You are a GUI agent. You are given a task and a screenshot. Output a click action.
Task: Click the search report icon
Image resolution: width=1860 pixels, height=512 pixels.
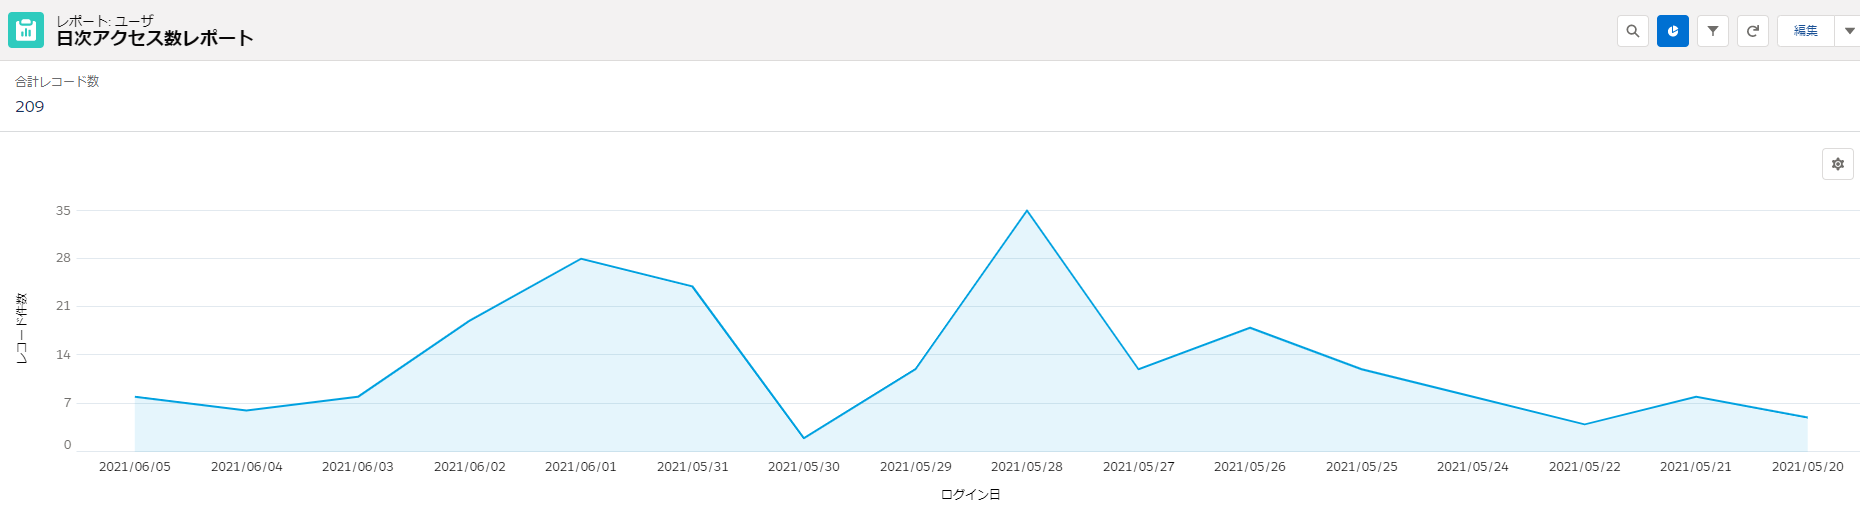pos(1632,31)
